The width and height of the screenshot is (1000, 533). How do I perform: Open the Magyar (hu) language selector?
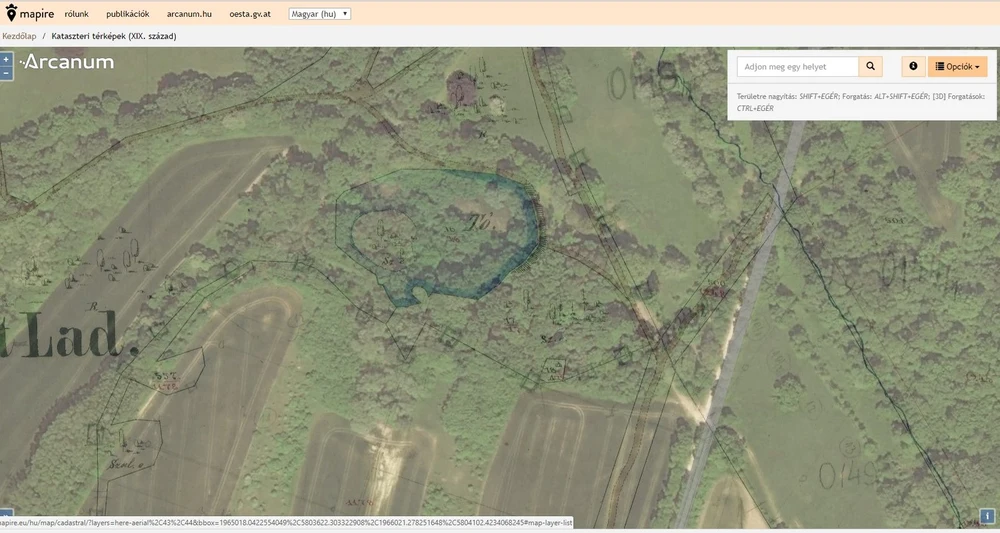(x=320, y=13)
